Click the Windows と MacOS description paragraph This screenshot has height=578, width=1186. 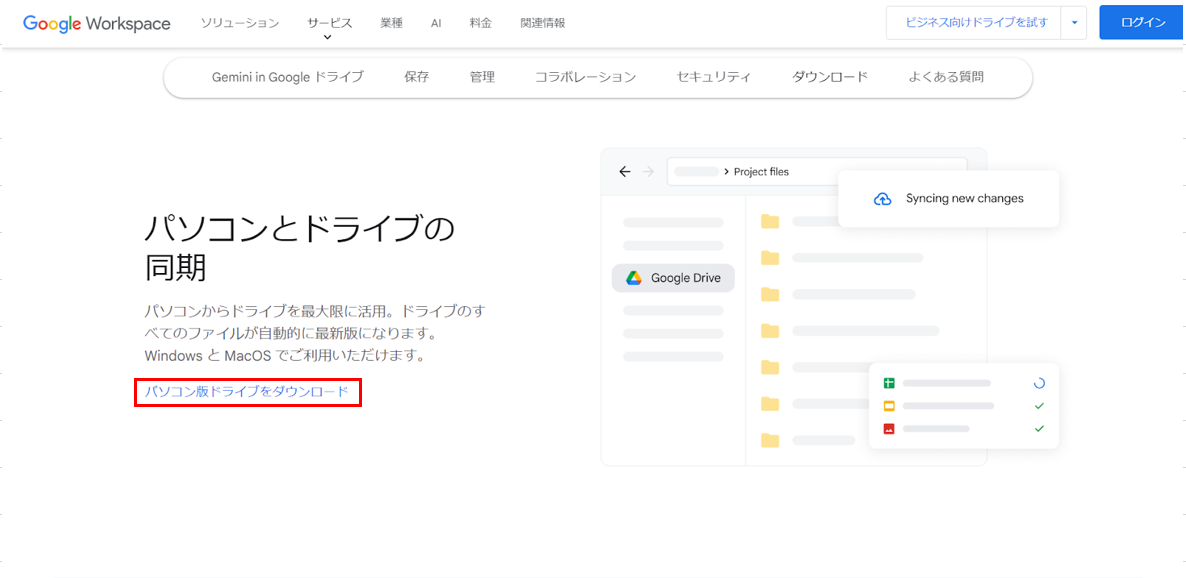click(x=315, y=333)
